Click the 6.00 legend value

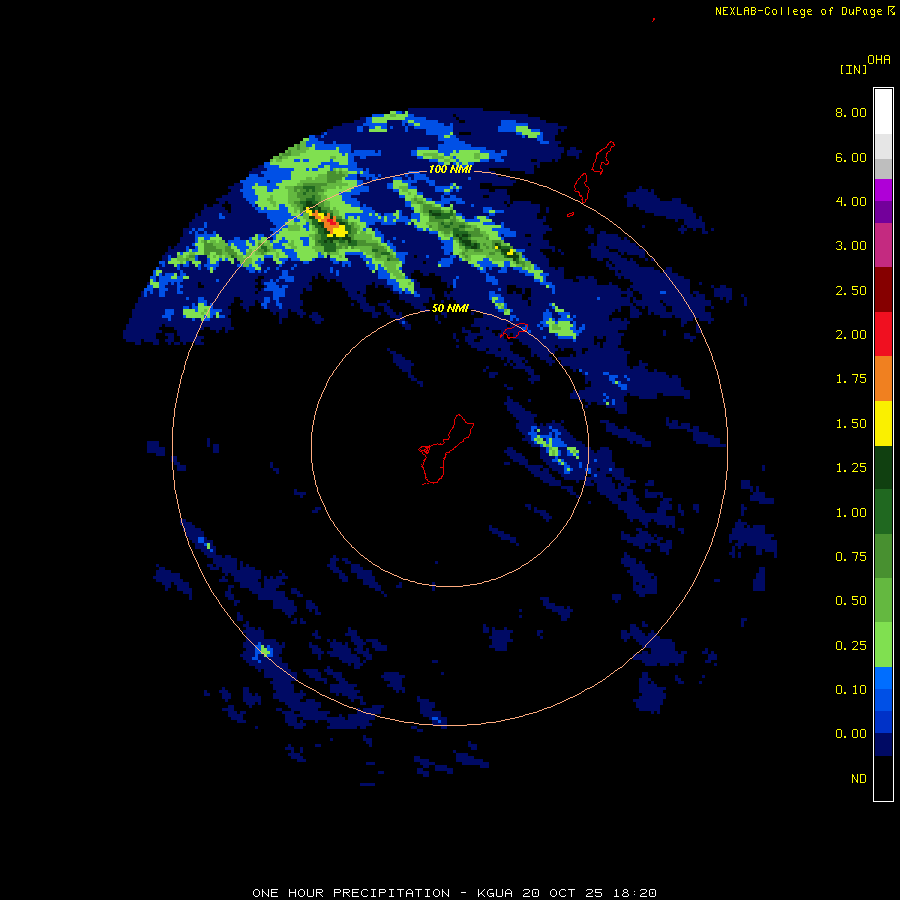[851, 157]
